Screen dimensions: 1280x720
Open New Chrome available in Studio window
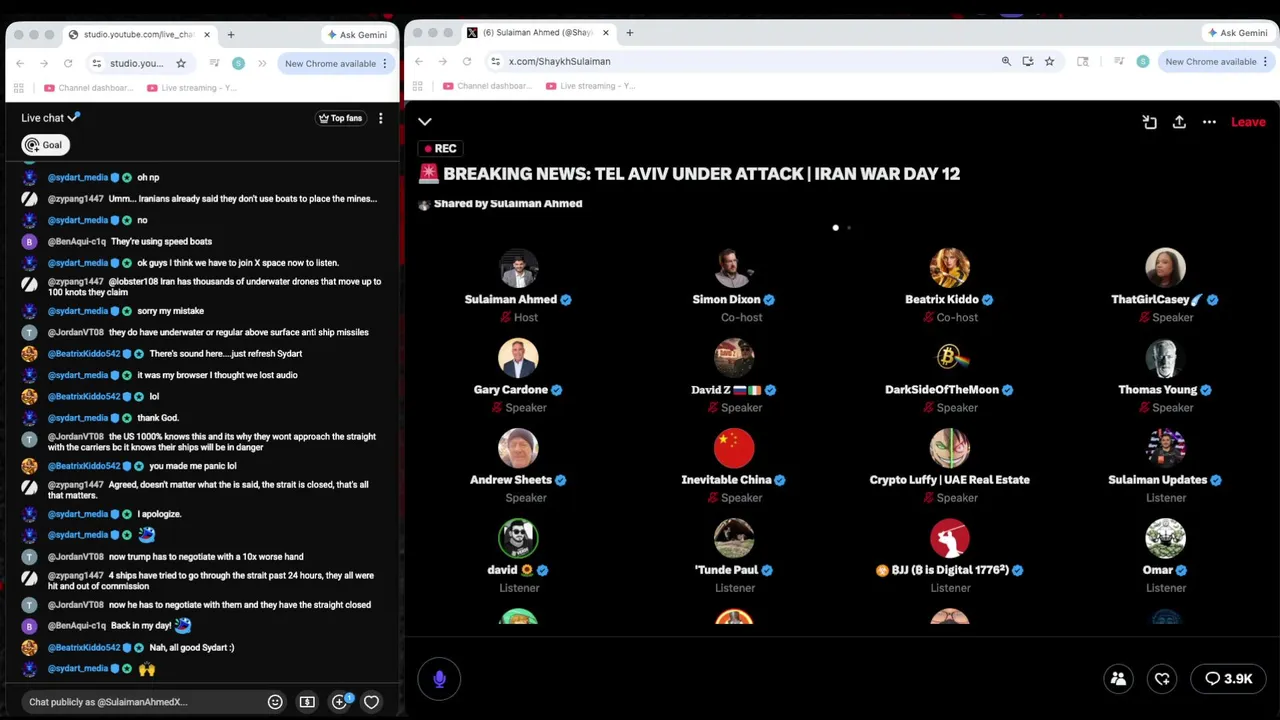pos(336,63)
